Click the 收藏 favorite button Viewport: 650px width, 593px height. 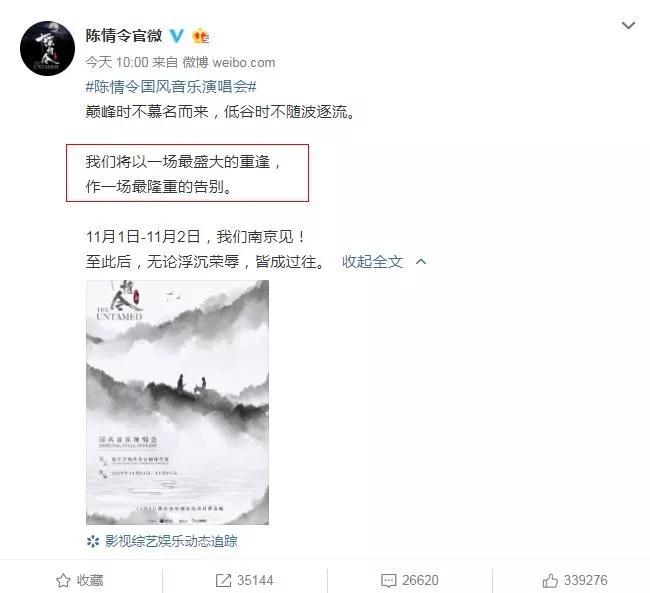[80, 581]
